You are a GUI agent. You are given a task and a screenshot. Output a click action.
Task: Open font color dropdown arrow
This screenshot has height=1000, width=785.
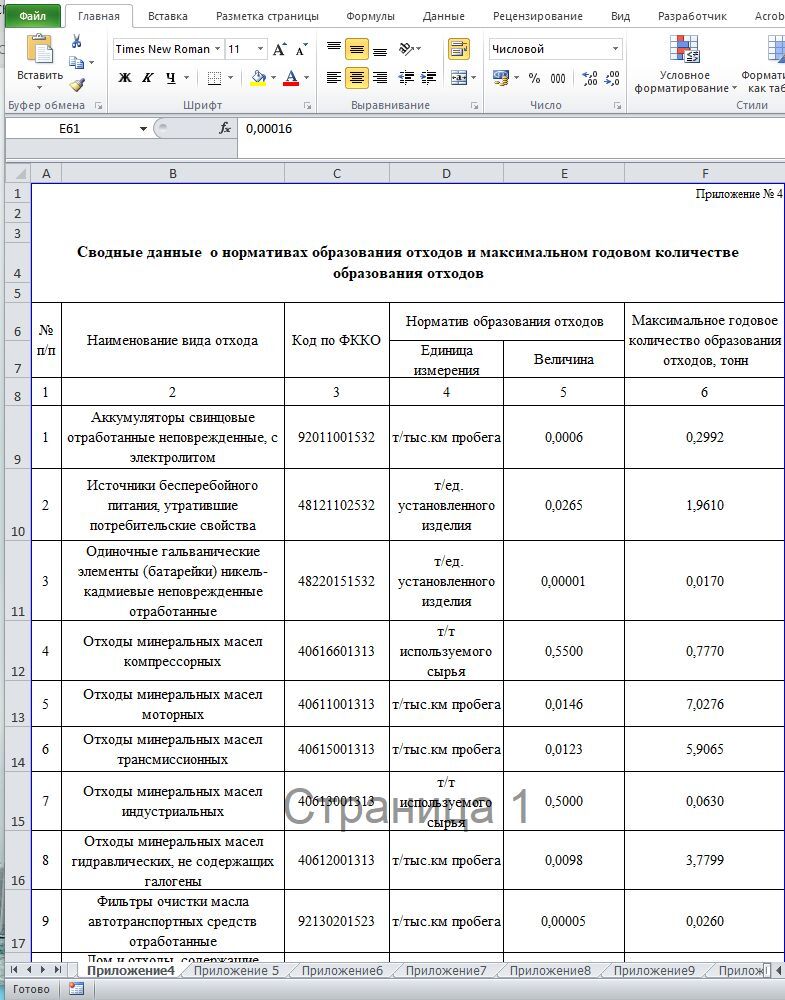tap(307, 78)
